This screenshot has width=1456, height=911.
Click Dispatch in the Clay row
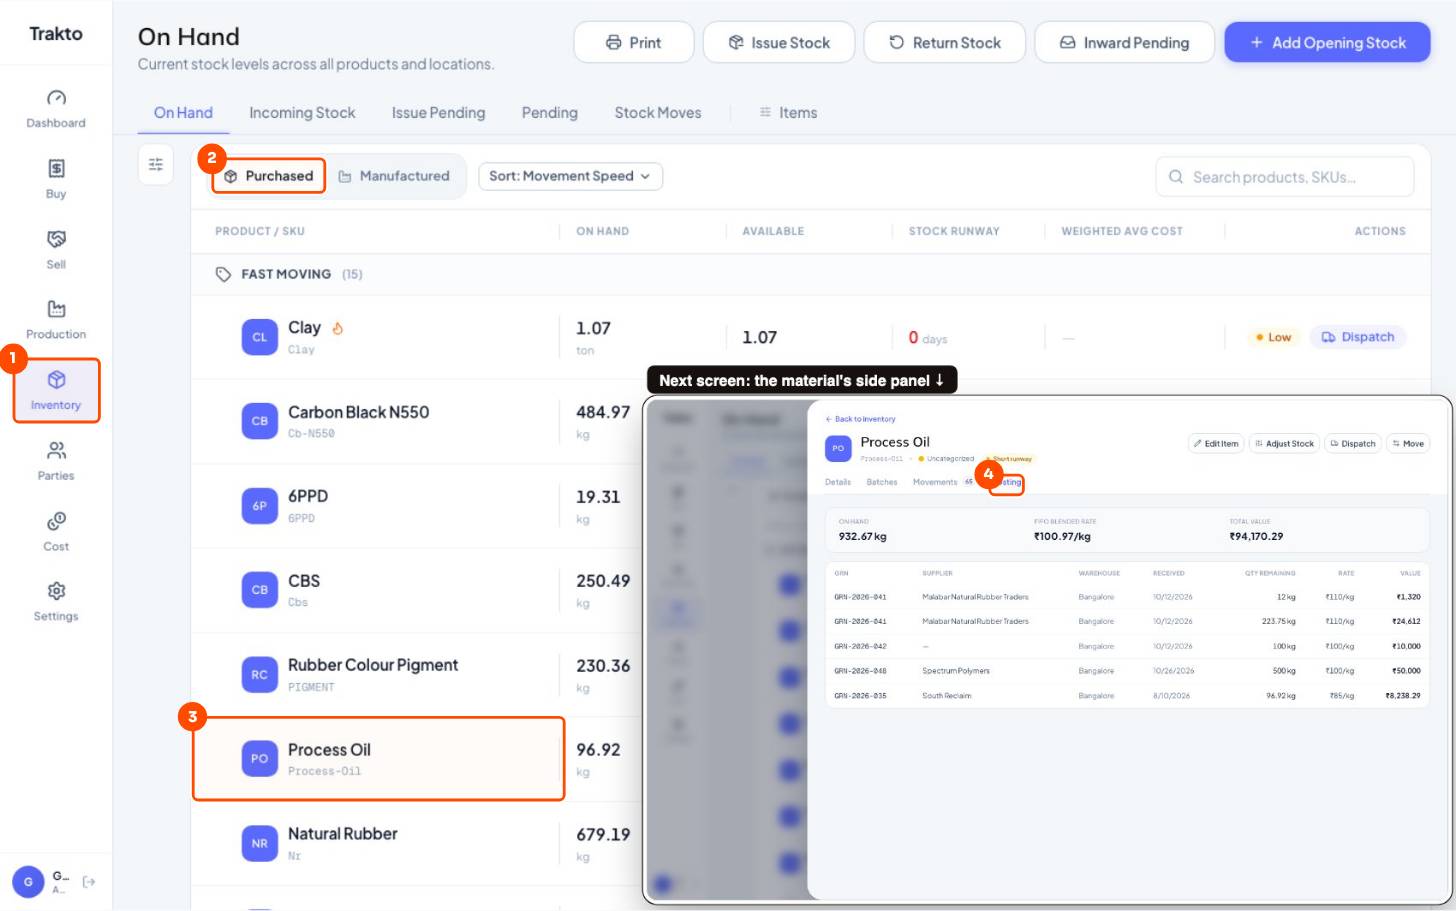(x=1358, y=337)
